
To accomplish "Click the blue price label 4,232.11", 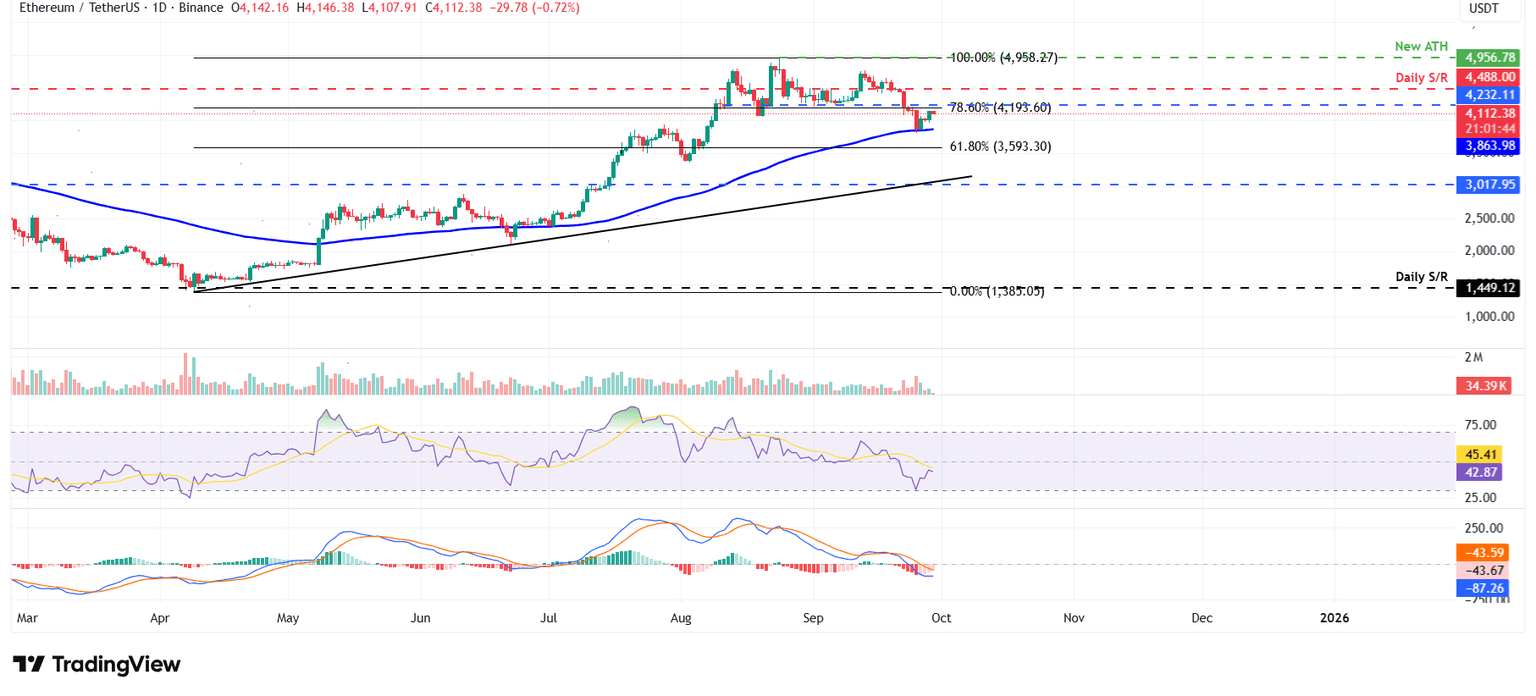I will 1487,95.
